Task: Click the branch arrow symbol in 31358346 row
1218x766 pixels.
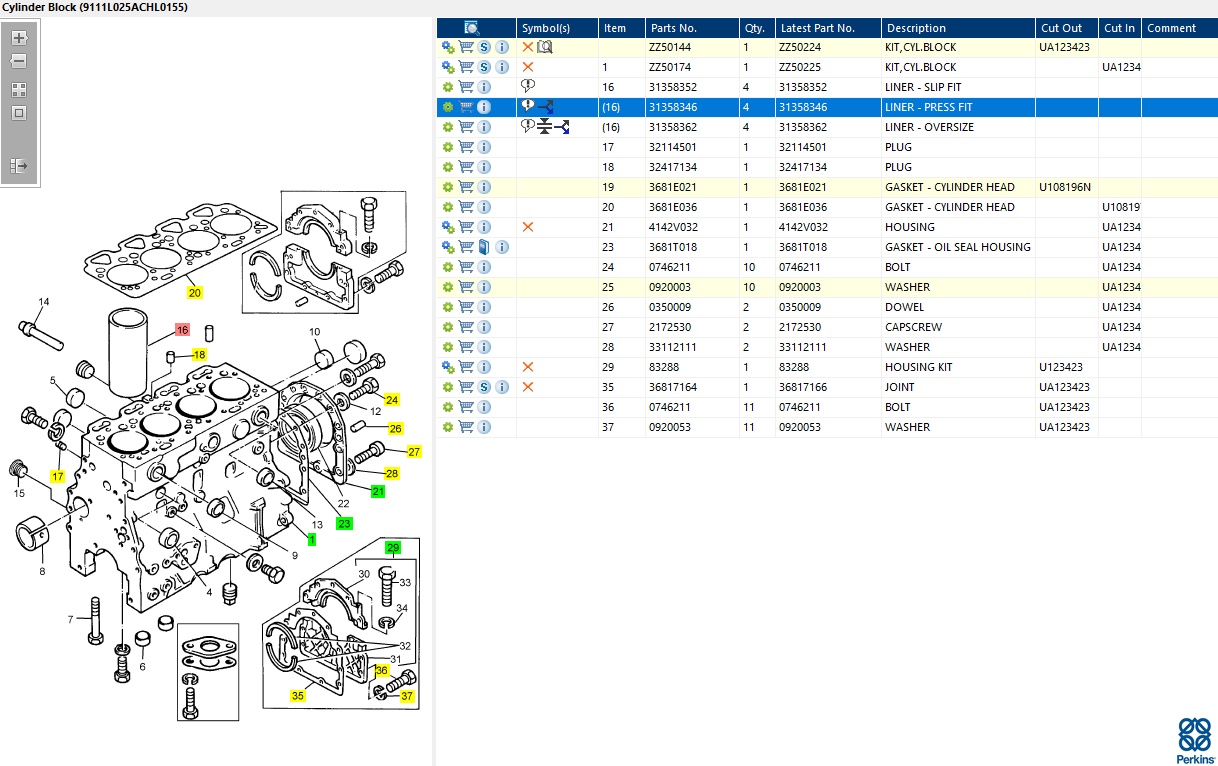Action: [546, 107]
